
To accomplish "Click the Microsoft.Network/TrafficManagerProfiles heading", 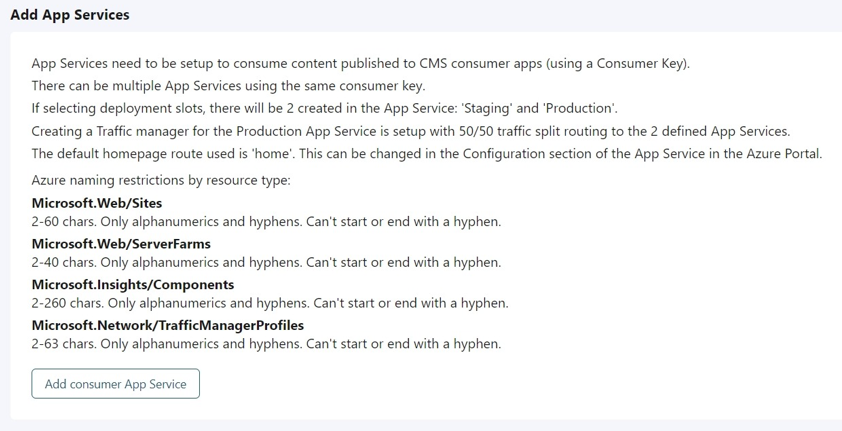I will (167, 325).
